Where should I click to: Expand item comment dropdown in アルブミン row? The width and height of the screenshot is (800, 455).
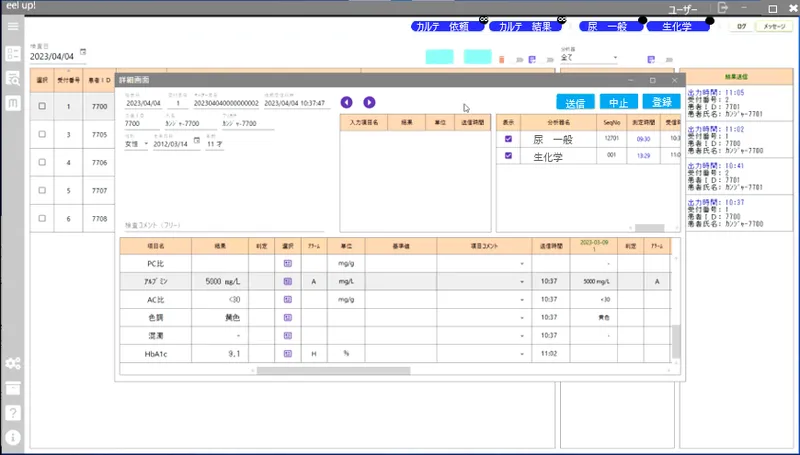point(522,282)
